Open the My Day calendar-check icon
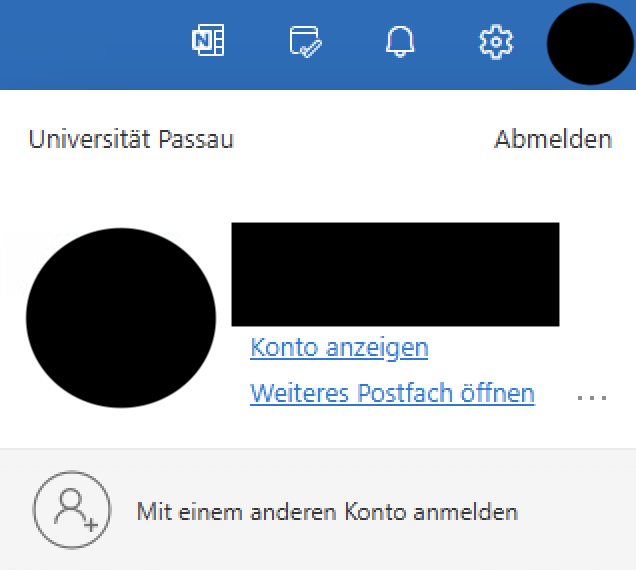The image size is (636, 570). 306,41
